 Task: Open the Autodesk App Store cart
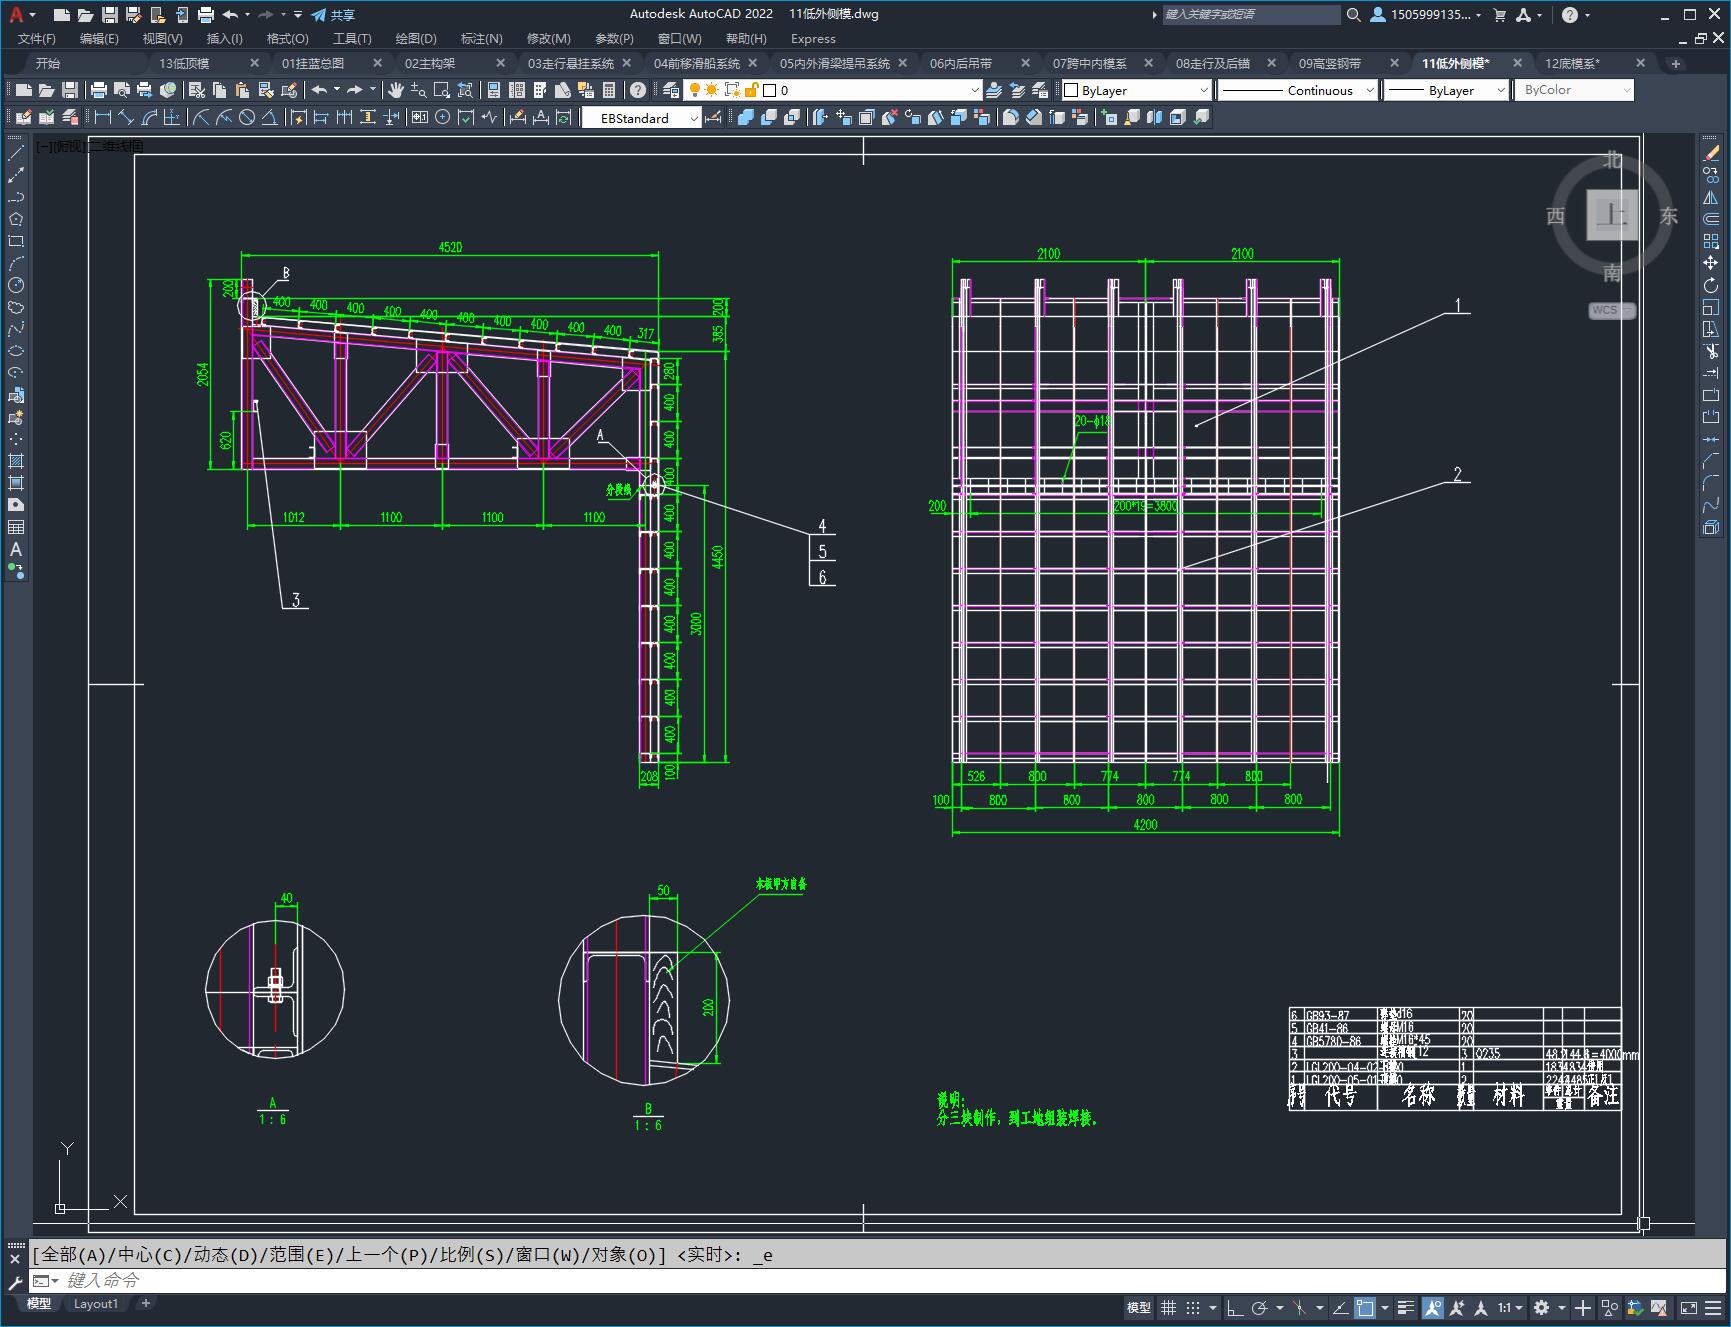pyautogui.click(x=1499, y=14)
